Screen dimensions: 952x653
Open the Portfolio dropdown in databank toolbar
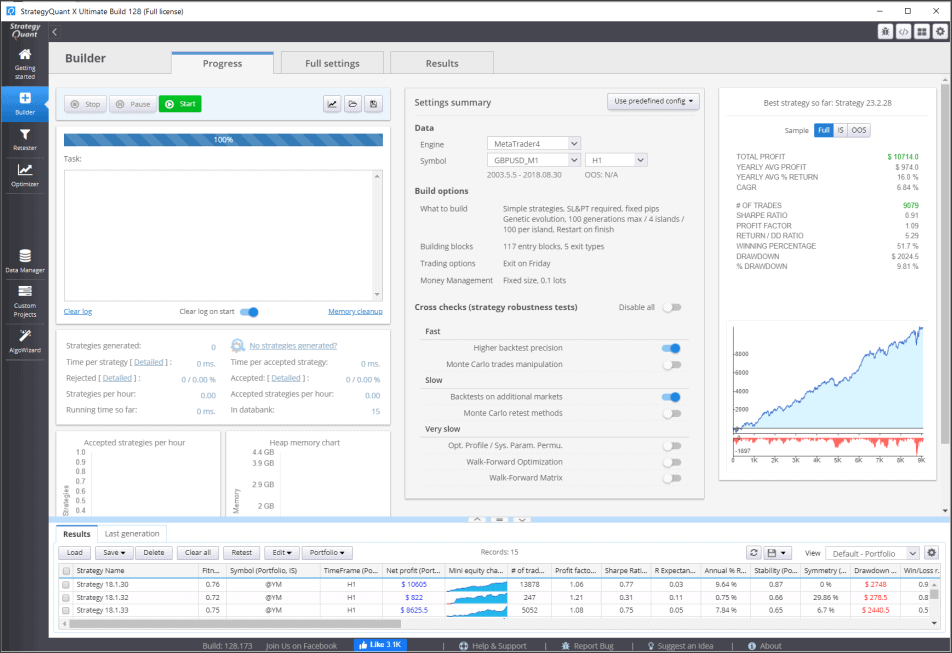coord(327,553)
